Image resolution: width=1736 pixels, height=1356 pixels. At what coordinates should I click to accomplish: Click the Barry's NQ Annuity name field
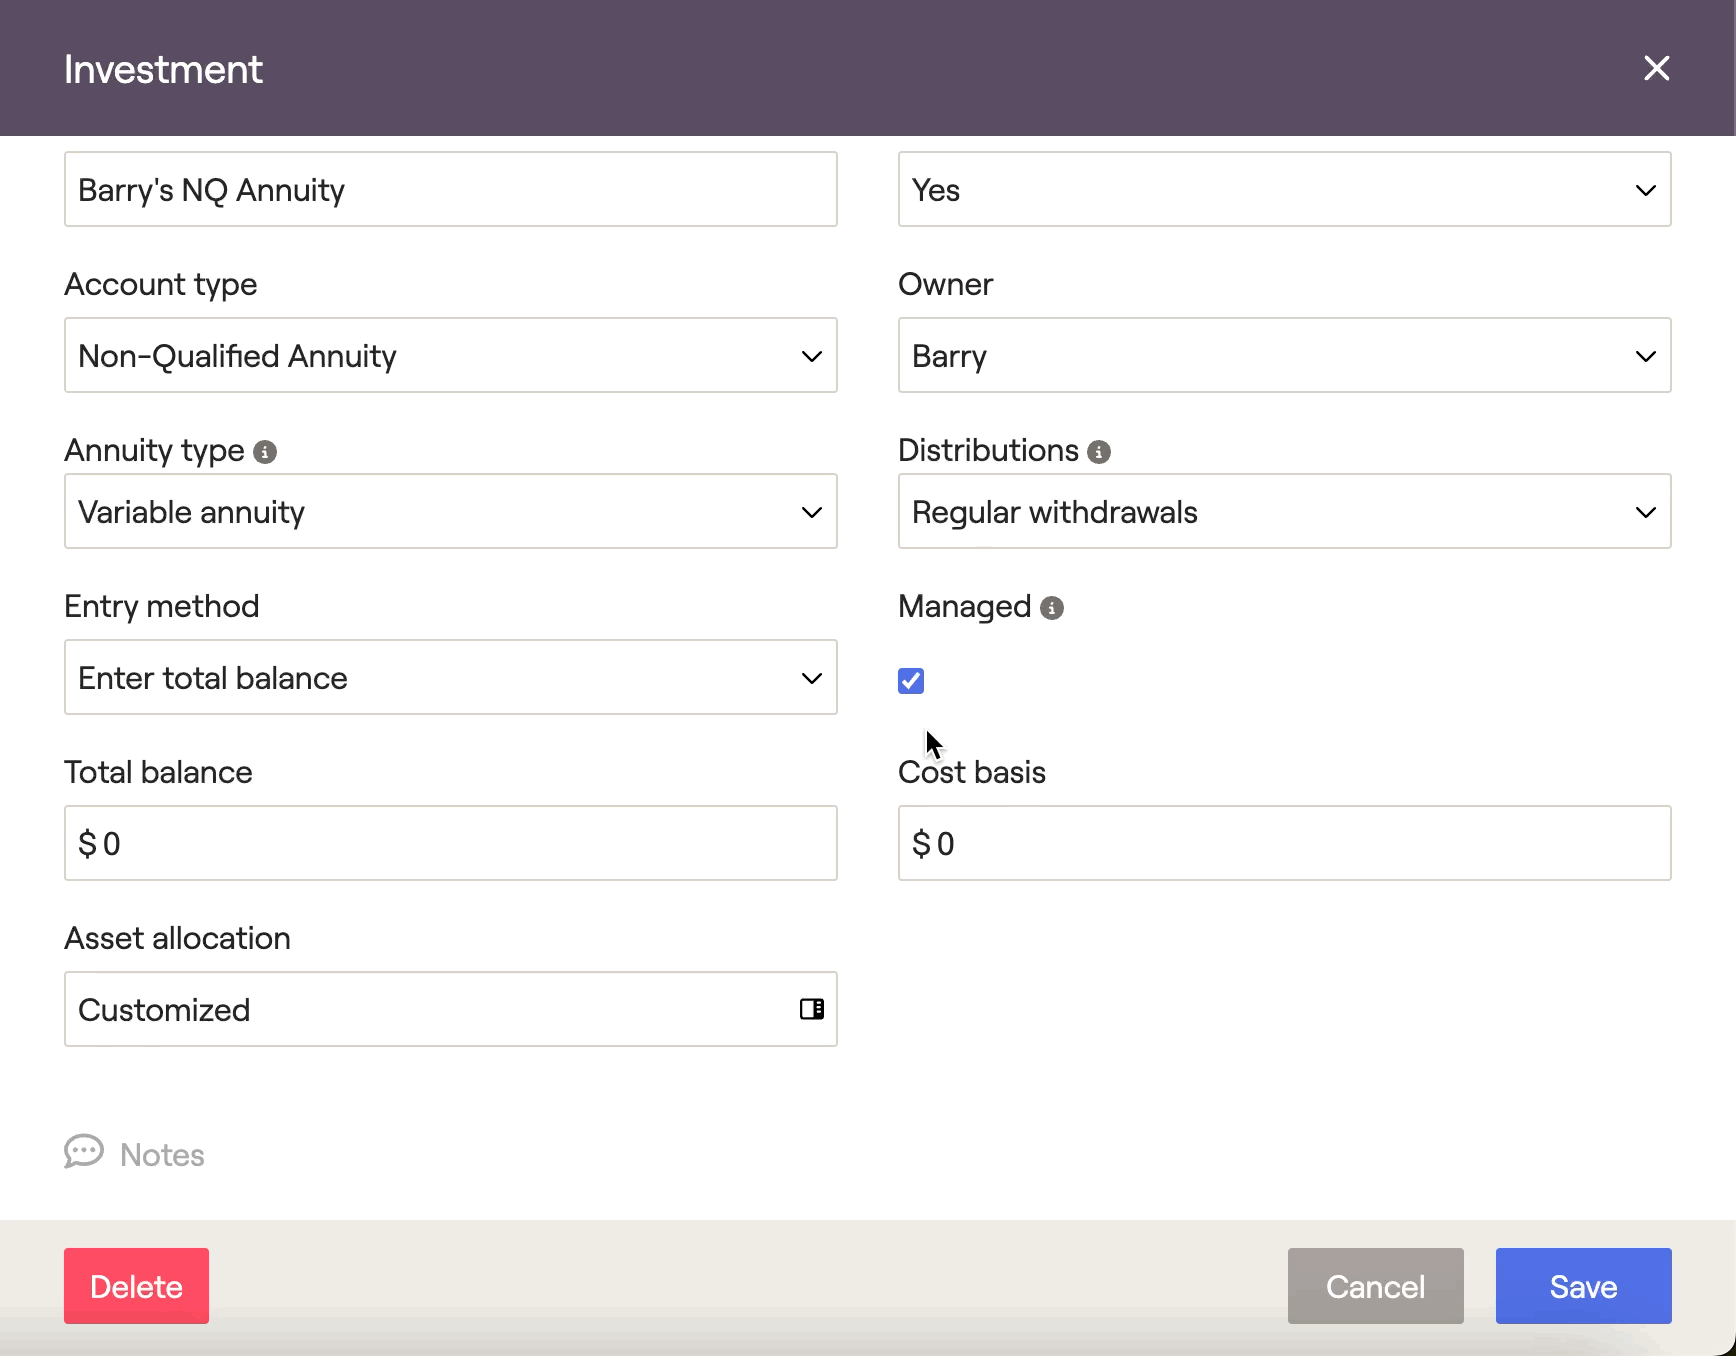click(x=450, y=190)
